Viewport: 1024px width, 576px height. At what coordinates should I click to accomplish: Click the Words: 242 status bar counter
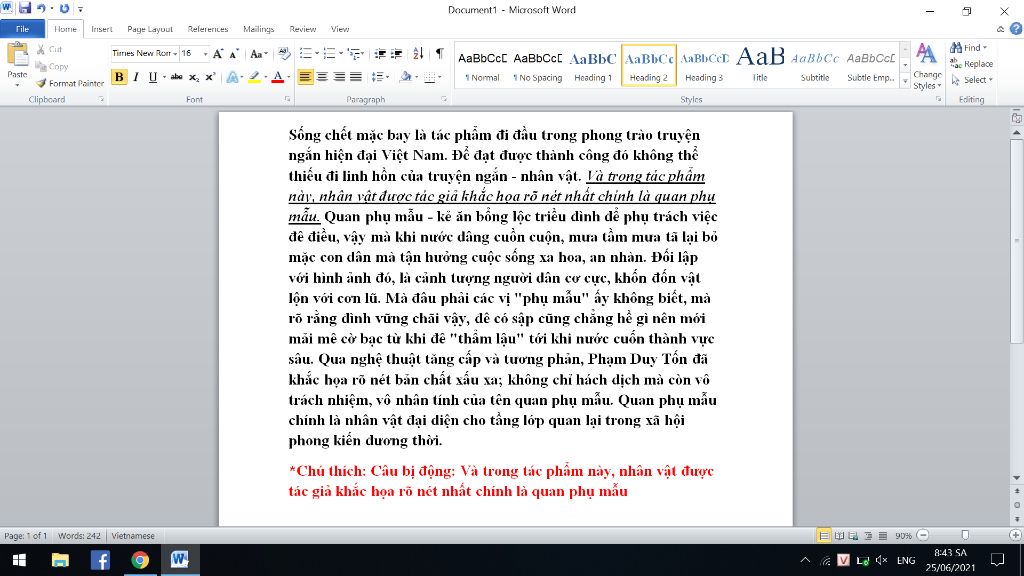(x=79, y=536)
